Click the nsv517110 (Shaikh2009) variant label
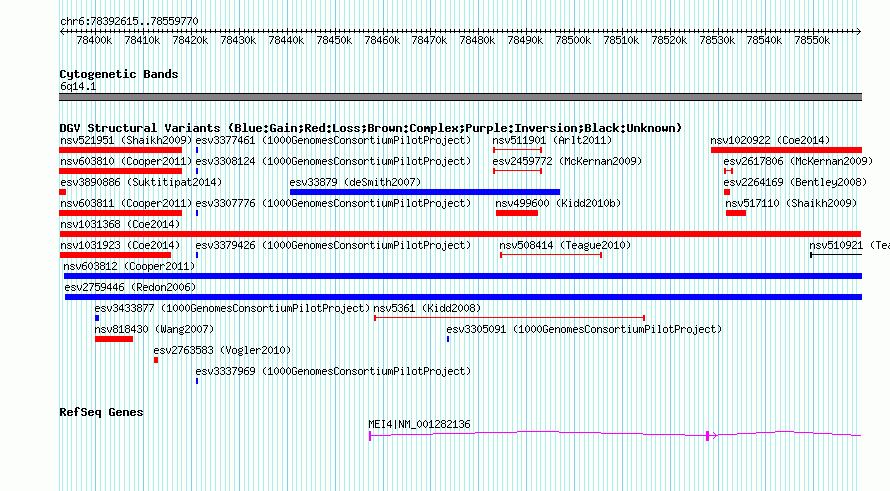This screenshot has width=890, height=491. pos(791,203)
